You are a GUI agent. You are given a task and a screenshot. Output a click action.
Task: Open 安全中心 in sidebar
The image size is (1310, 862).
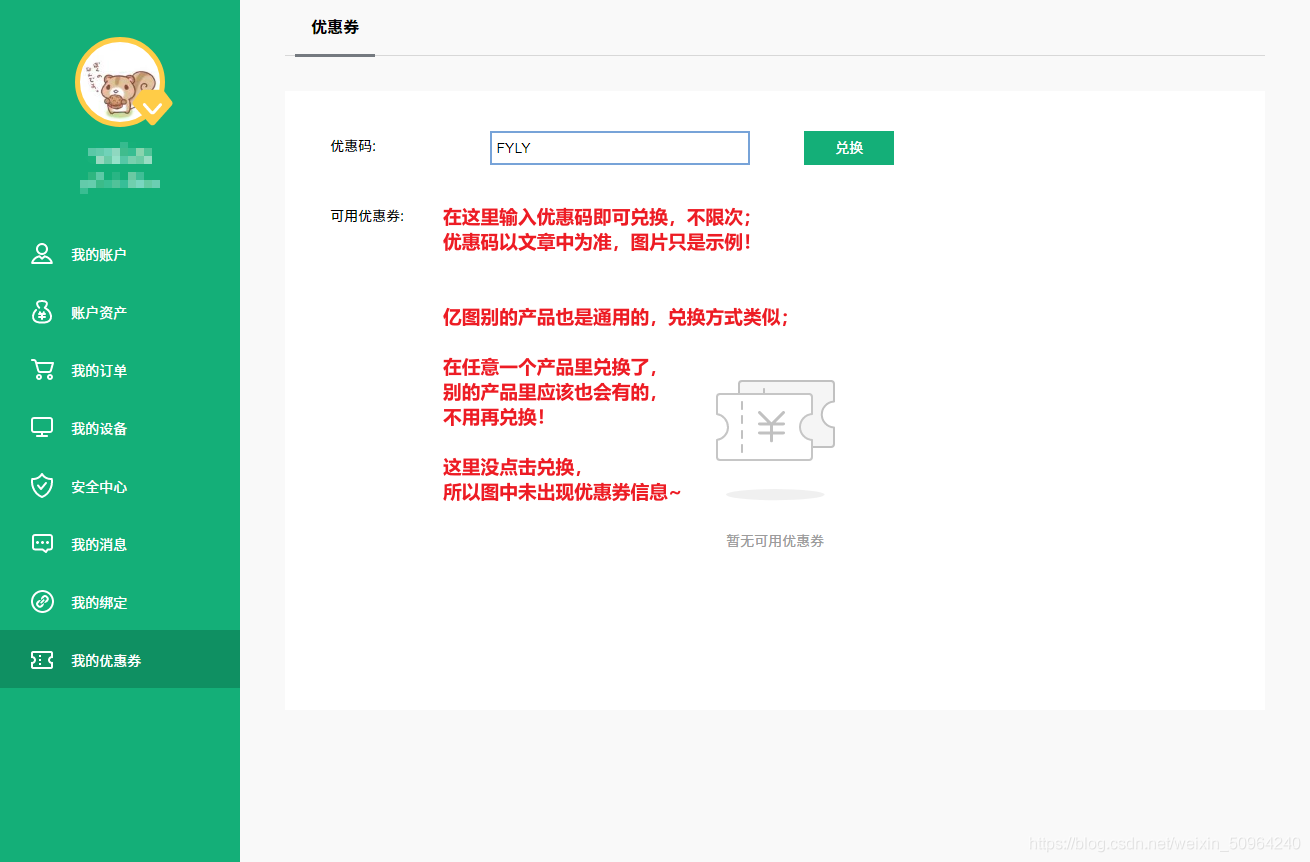120,486
